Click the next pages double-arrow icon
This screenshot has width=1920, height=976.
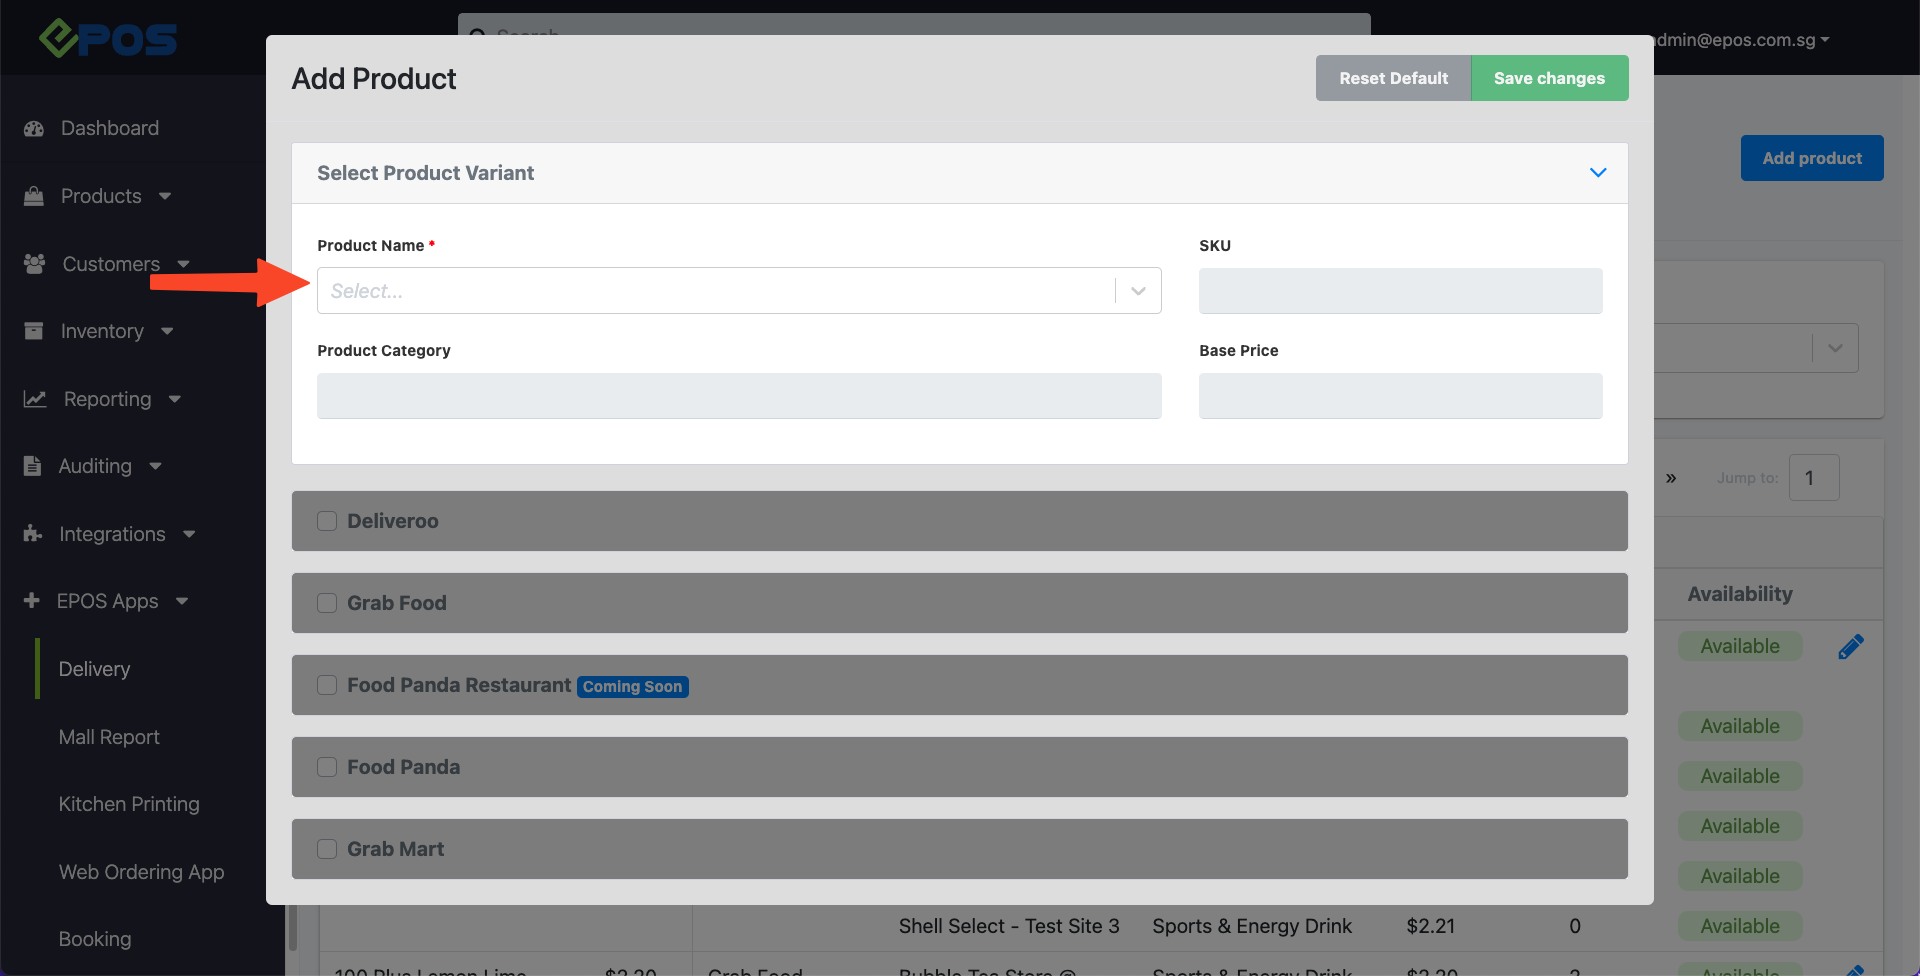coord(1671,478)
